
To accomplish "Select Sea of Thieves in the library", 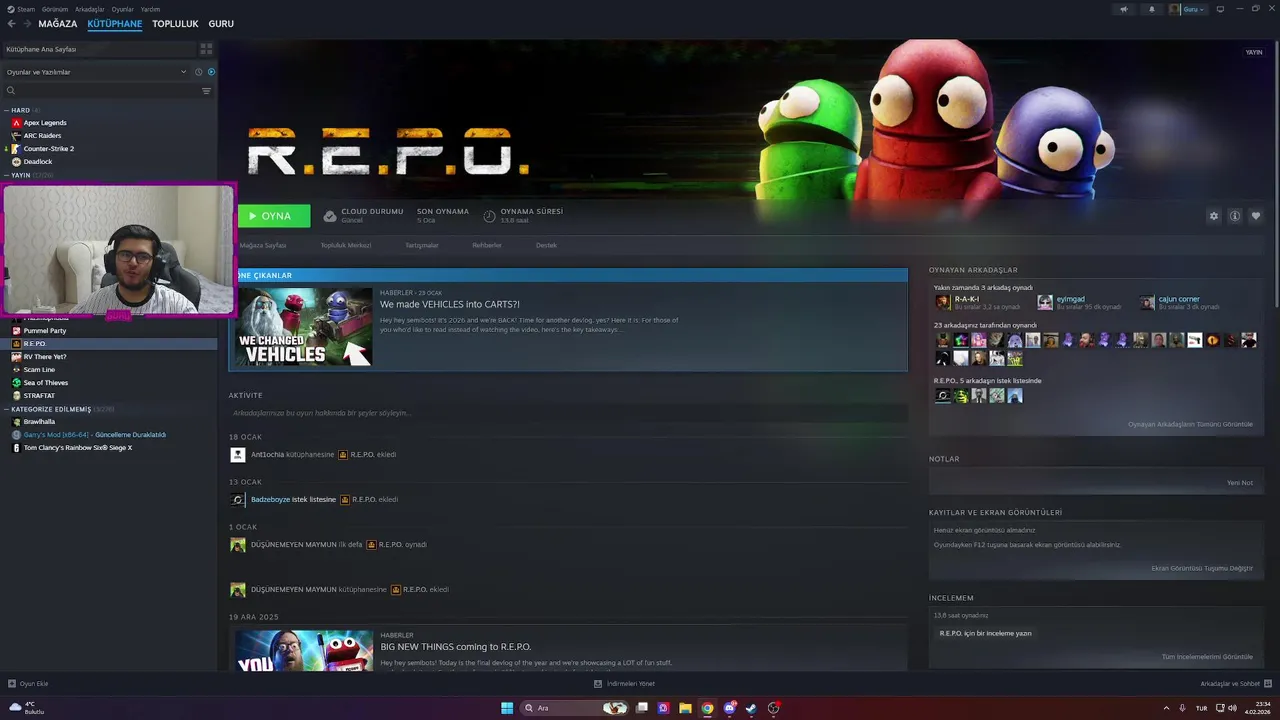I will pos(46,383).
